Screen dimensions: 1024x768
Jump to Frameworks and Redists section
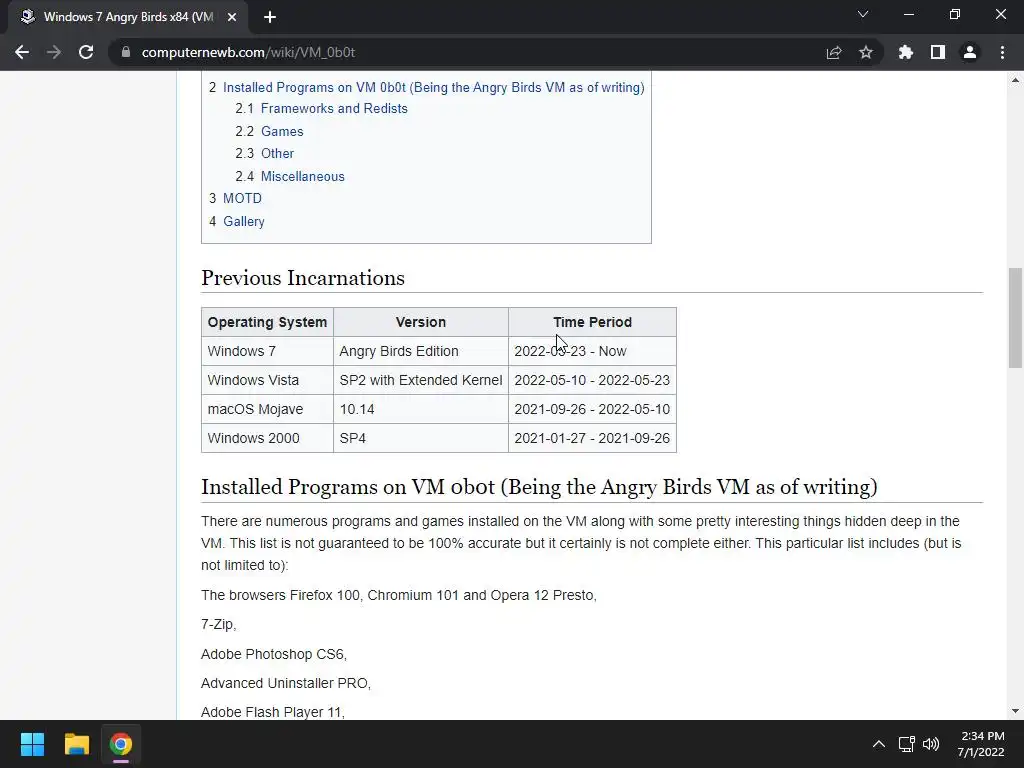tap(334, 108)
